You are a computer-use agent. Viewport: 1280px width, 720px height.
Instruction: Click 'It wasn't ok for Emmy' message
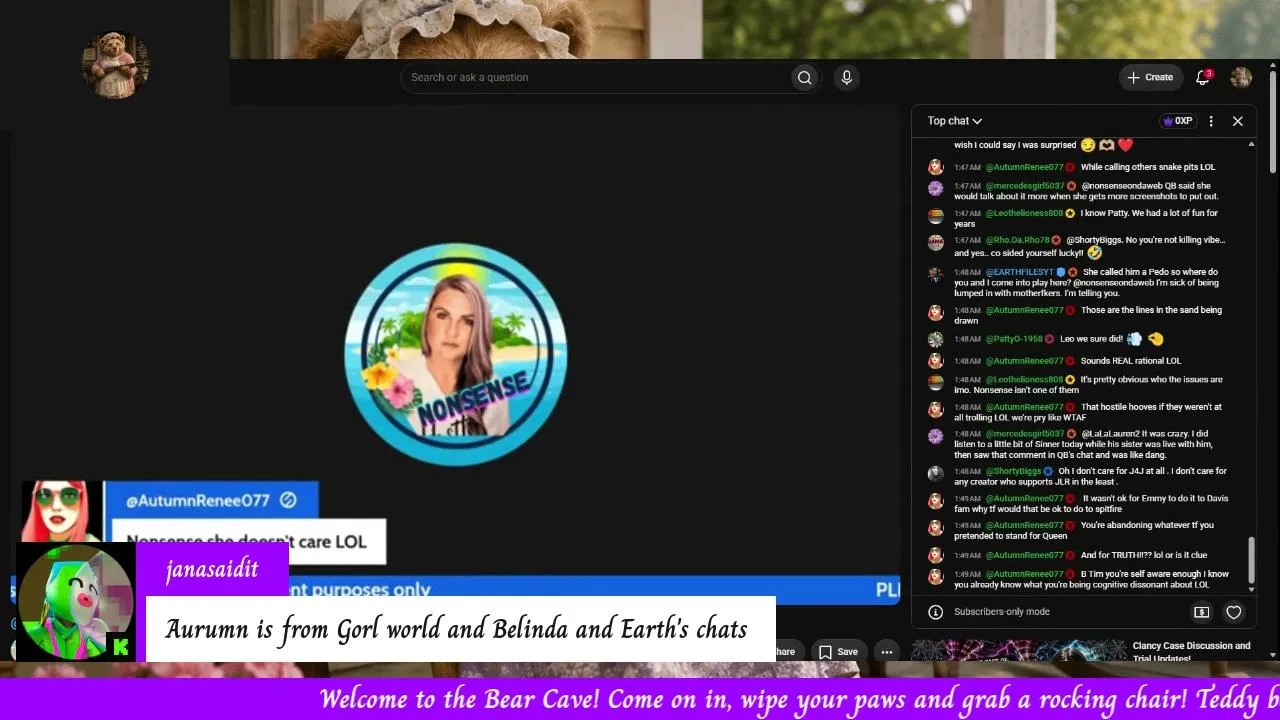[x=1091, y=503]
